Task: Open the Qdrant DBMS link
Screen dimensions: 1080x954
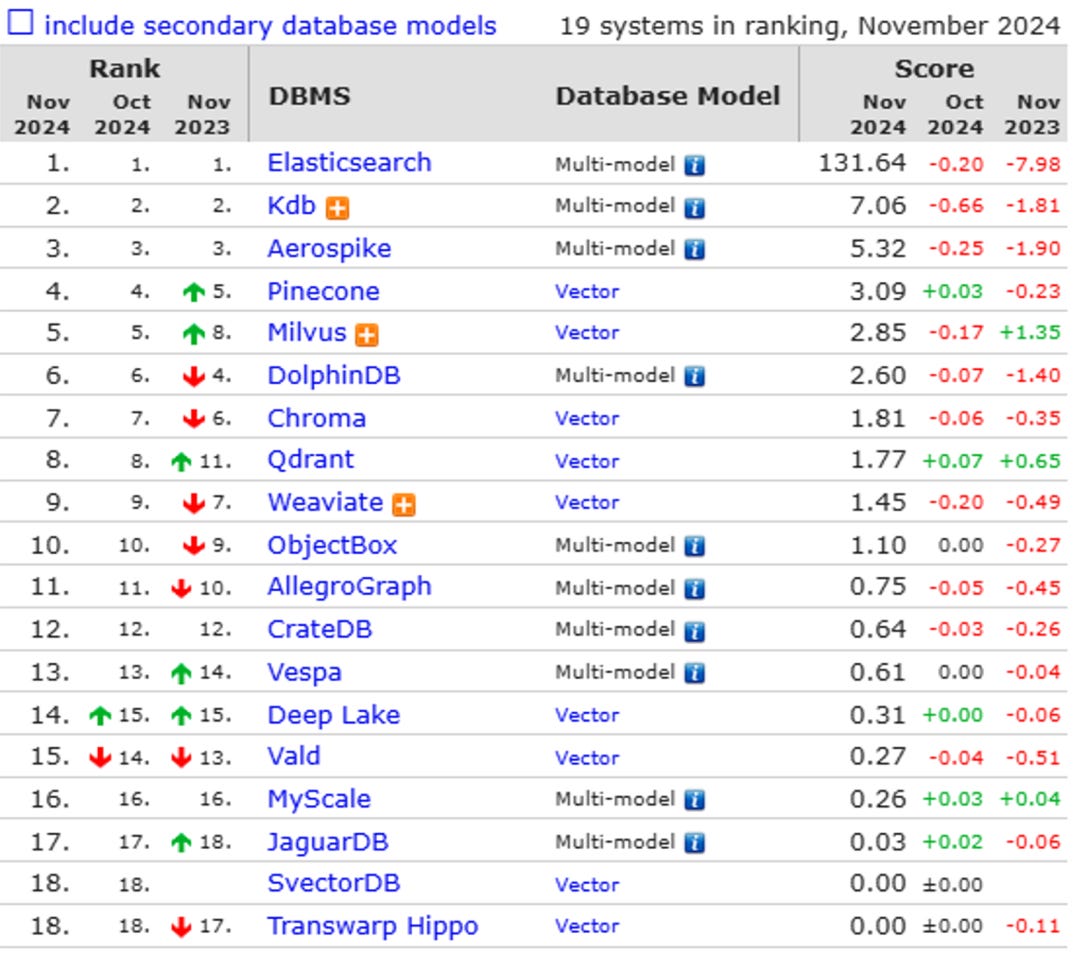Action: (x=311, y=459)
